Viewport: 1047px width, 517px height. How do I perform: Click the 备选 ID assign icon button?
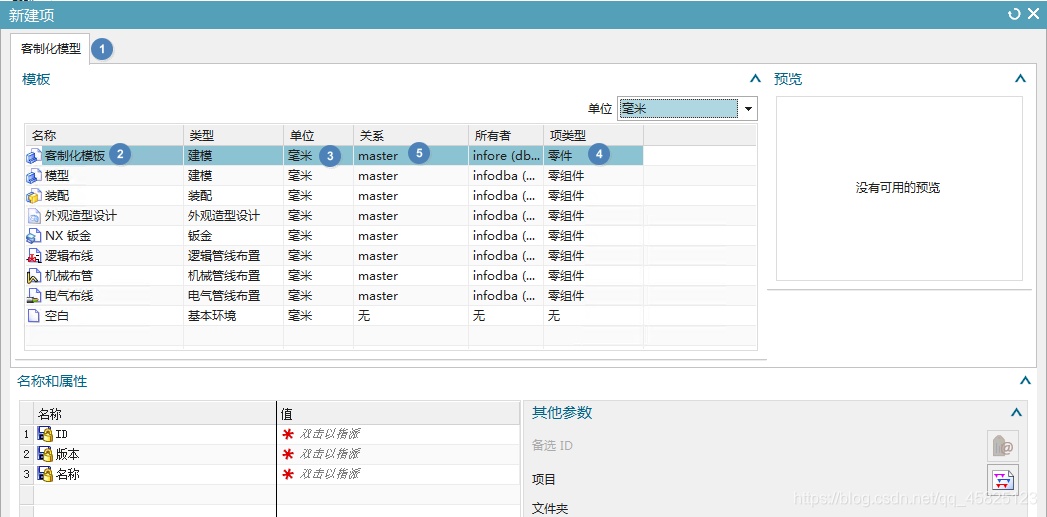click(x=1003, y=446)
